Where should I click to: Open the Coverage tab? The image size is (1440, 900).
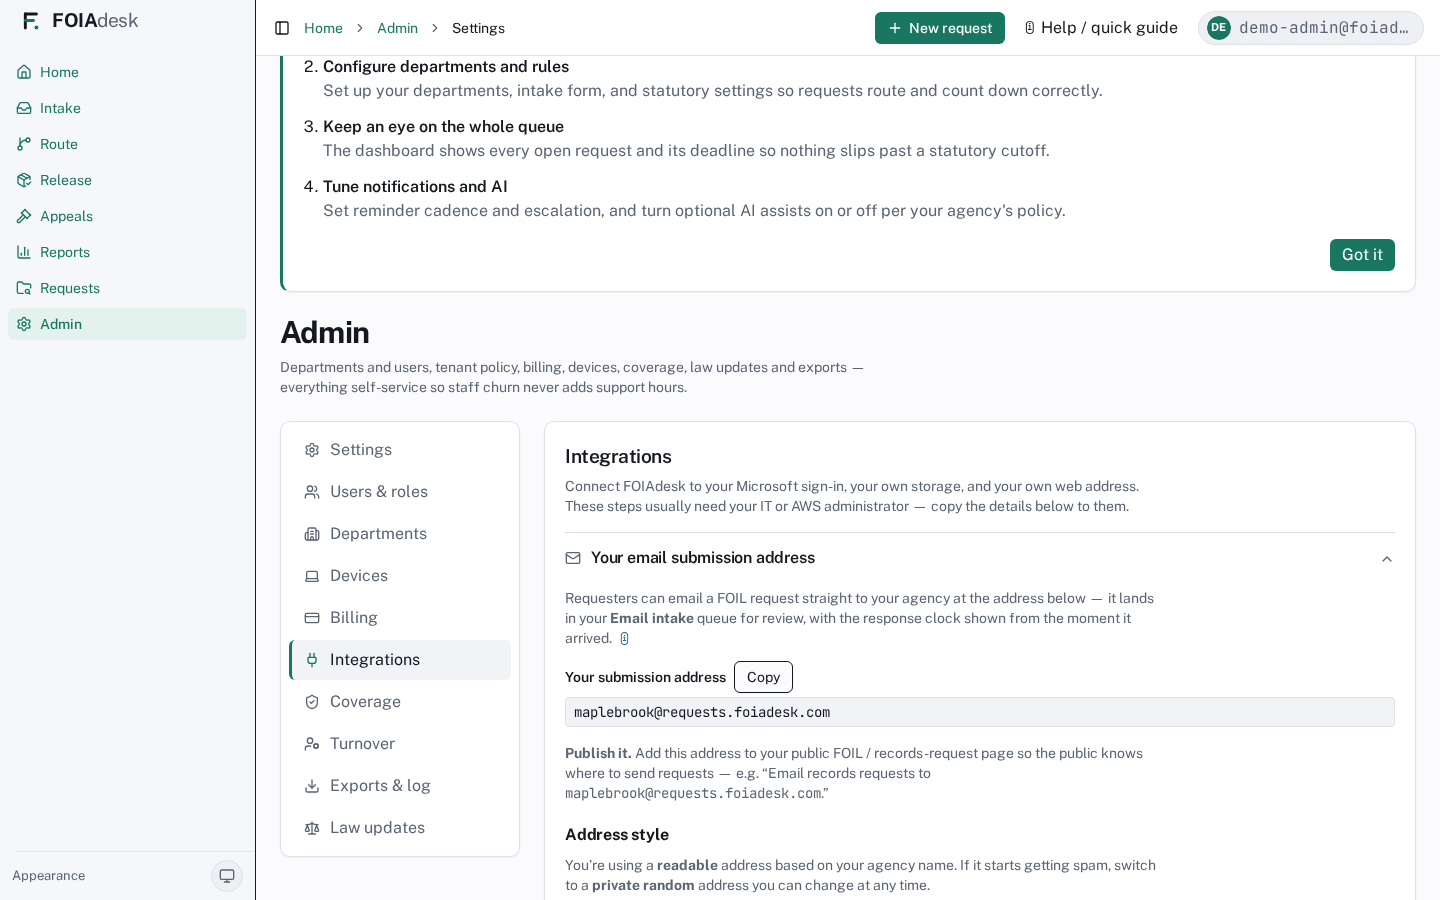click(400, 702)
